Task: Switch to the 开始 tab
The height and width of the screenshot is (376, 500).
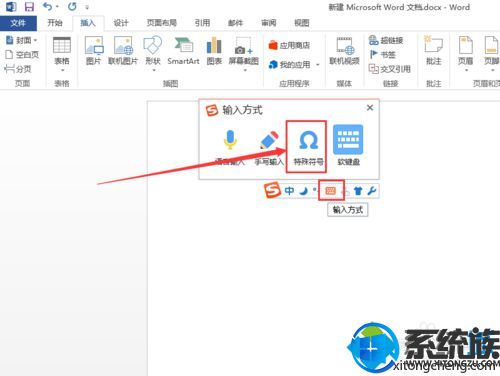Action: click(55, 23)
